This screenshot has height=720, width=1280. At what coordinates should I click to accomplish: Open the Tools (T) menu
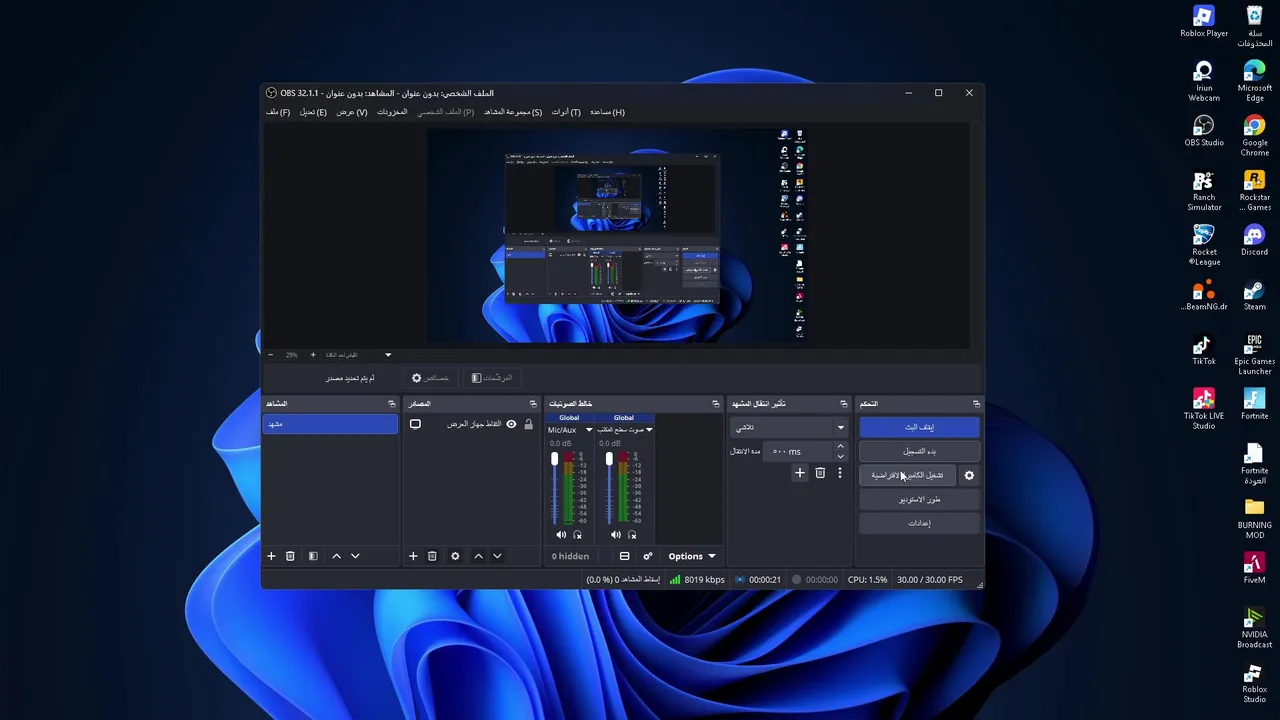click(566, 112)
